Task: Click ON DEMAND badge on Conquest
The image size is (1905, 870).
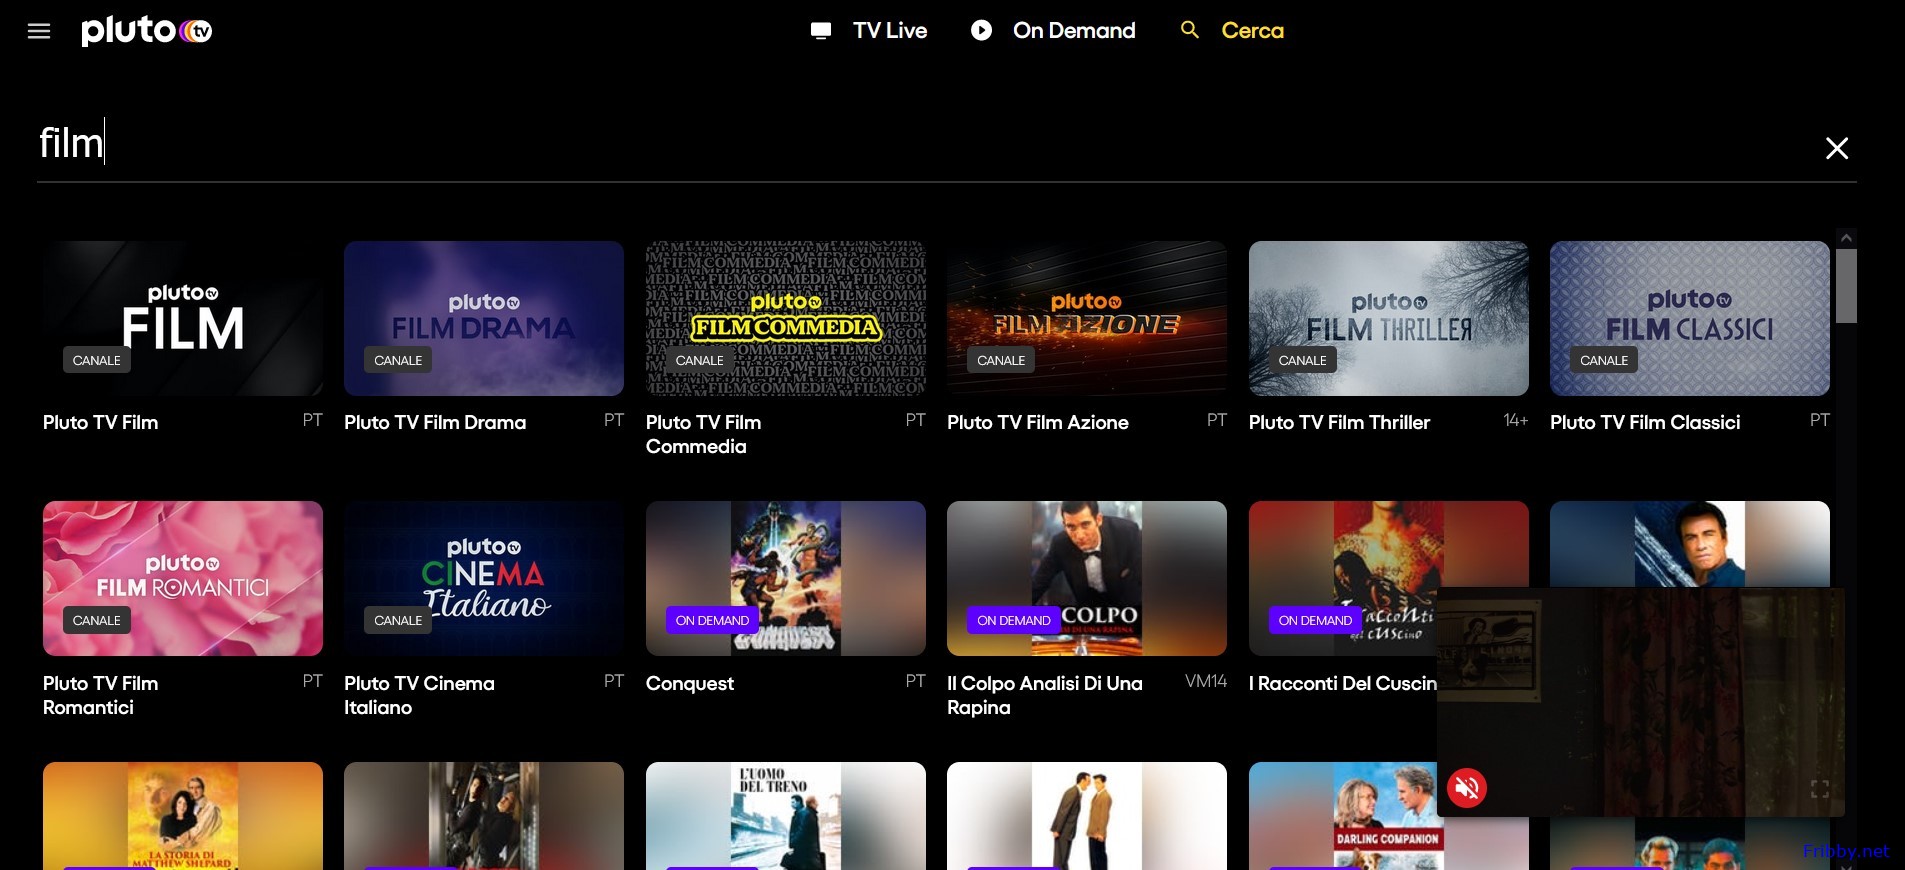Action: [712, 620]
